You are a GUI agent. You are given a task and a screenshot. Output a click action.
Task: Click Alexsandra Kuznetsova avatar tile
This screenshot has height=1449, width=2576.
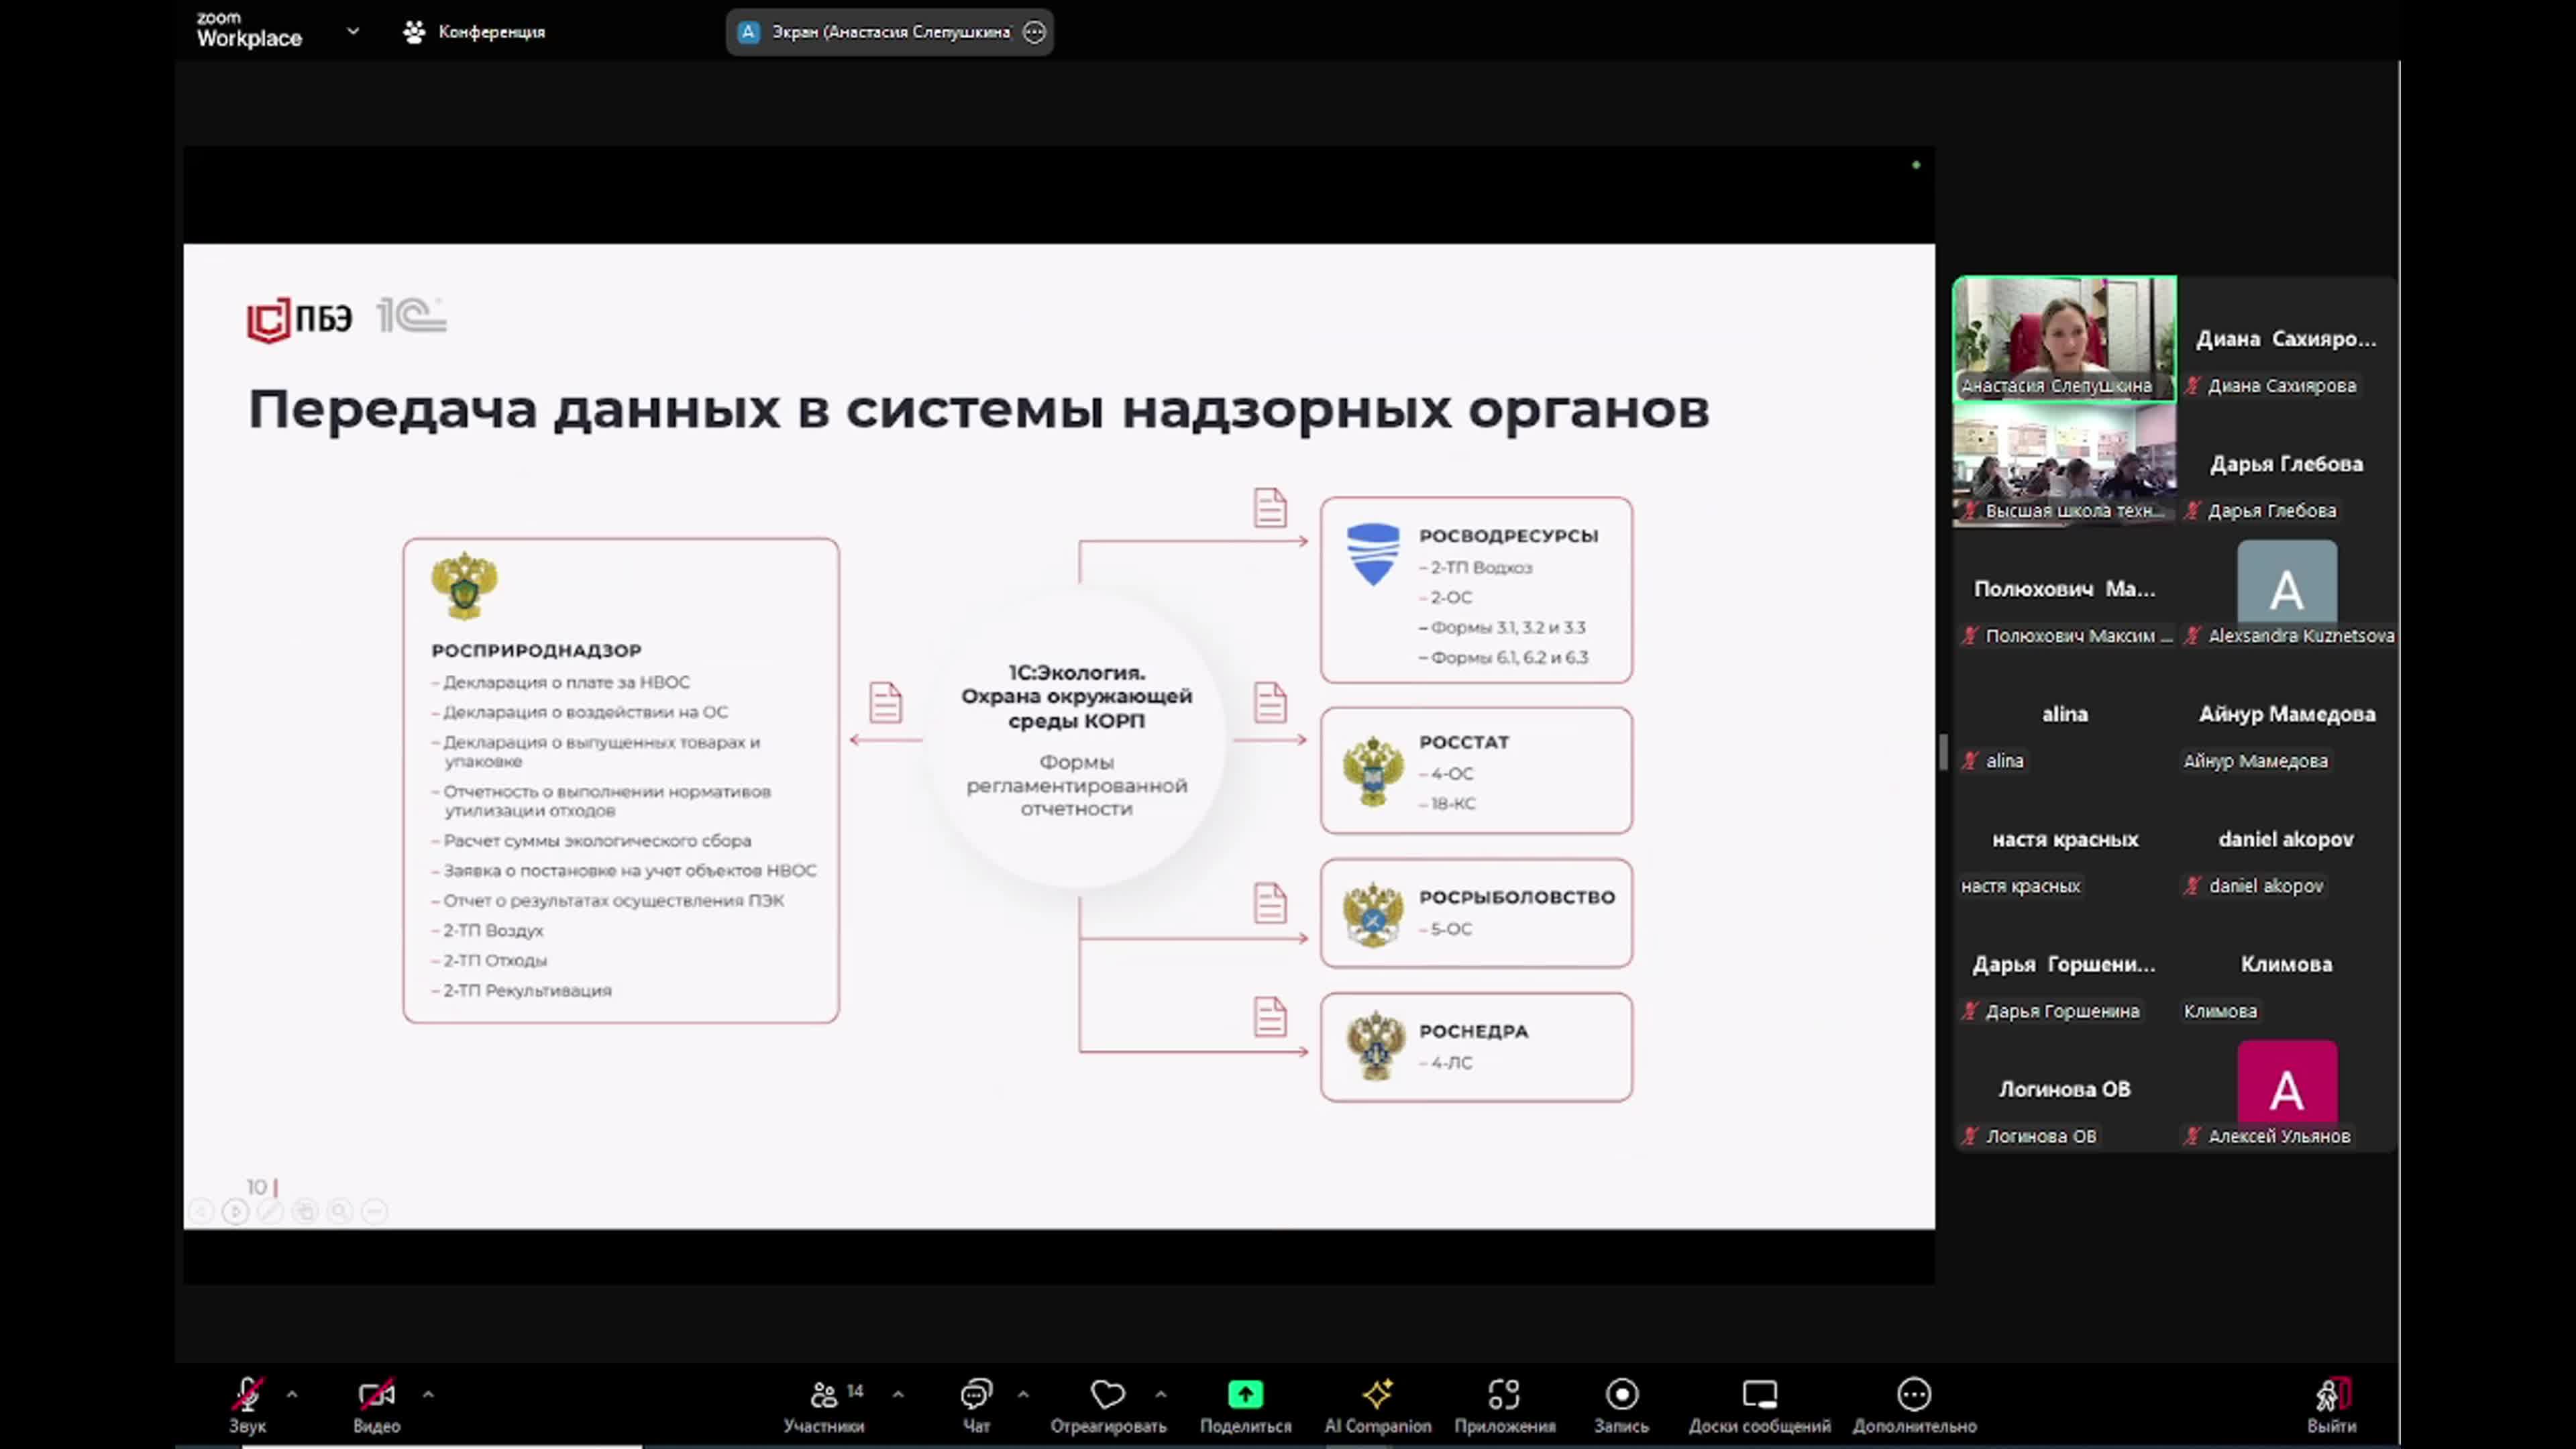(2286, 589)
